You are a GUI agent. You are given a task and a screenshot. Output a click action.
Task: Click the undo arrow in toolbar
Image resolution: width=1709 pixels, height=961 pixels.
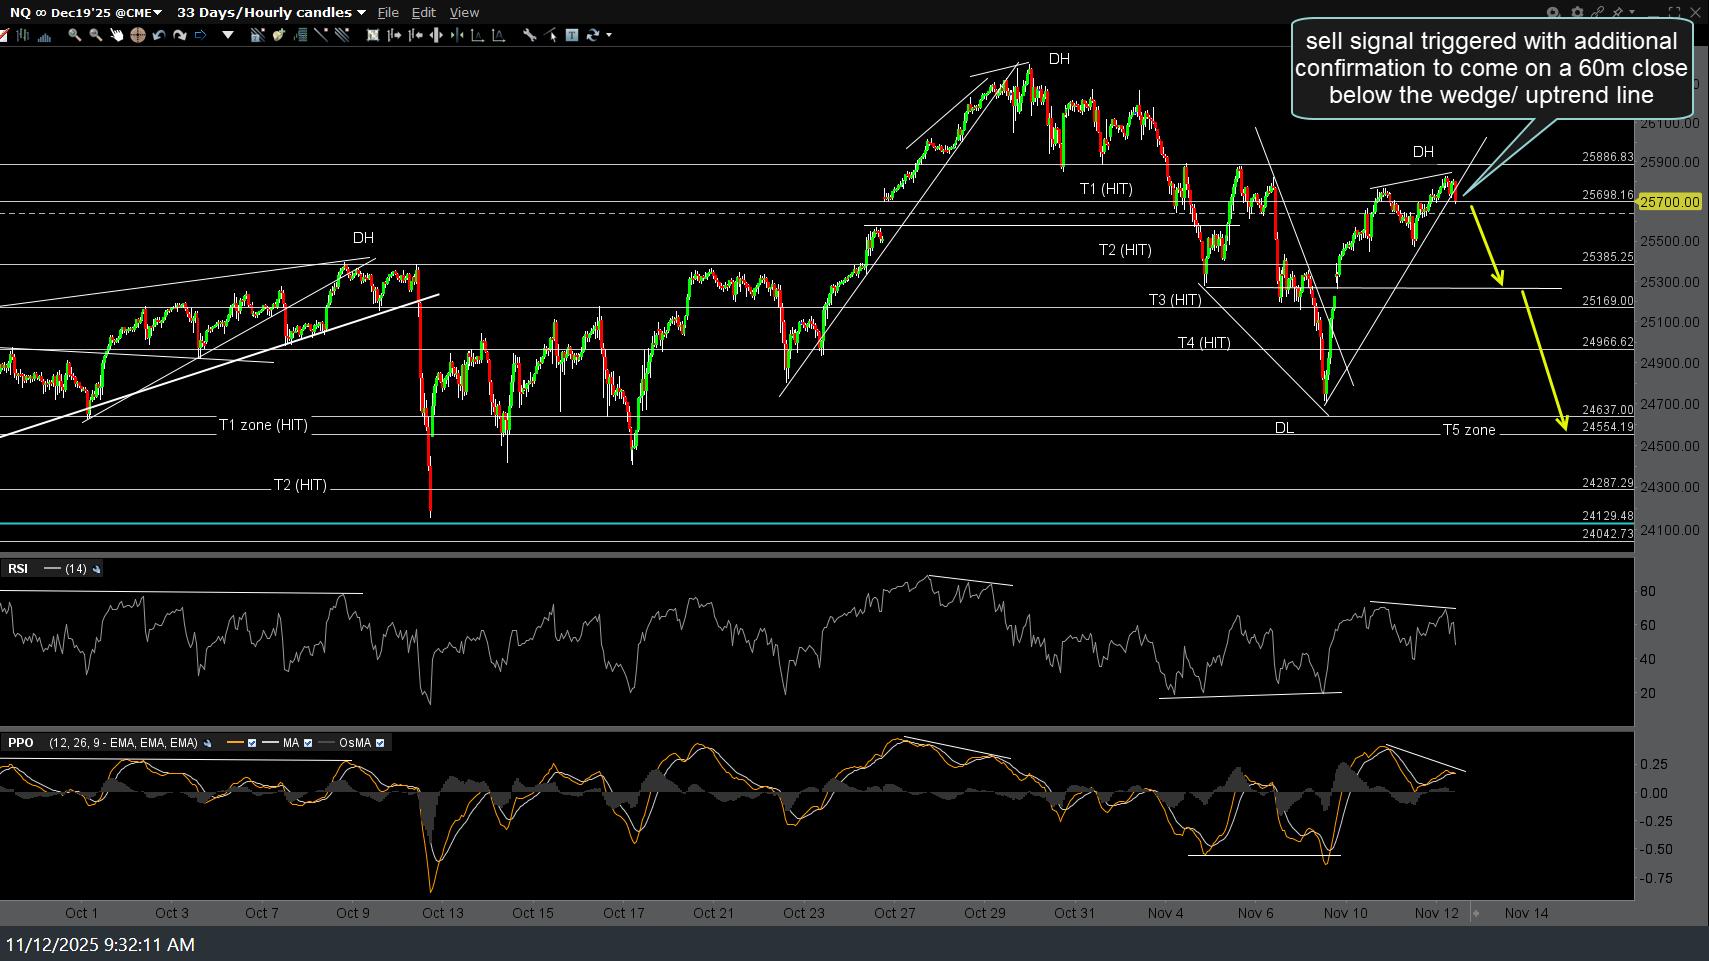pyautogui.click(x=159, y=35)
